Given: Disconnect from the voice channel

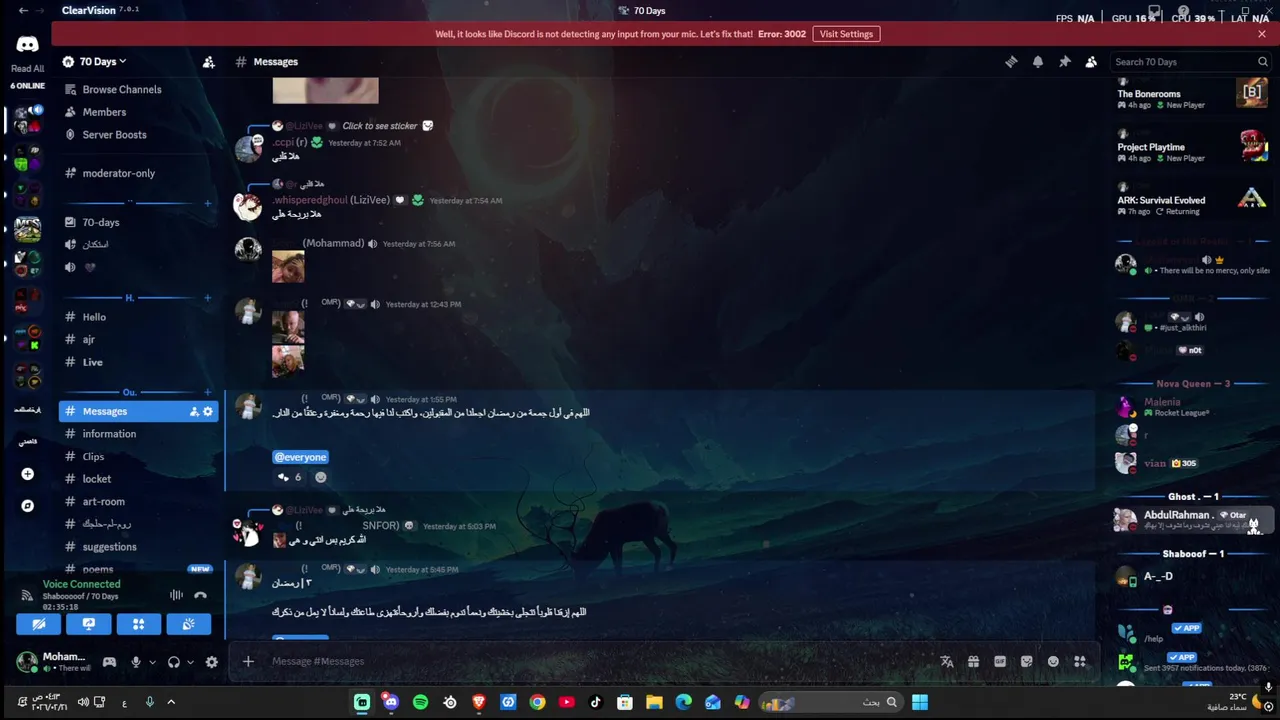Looking at the screenshot, I should click(x=200, y=595).
